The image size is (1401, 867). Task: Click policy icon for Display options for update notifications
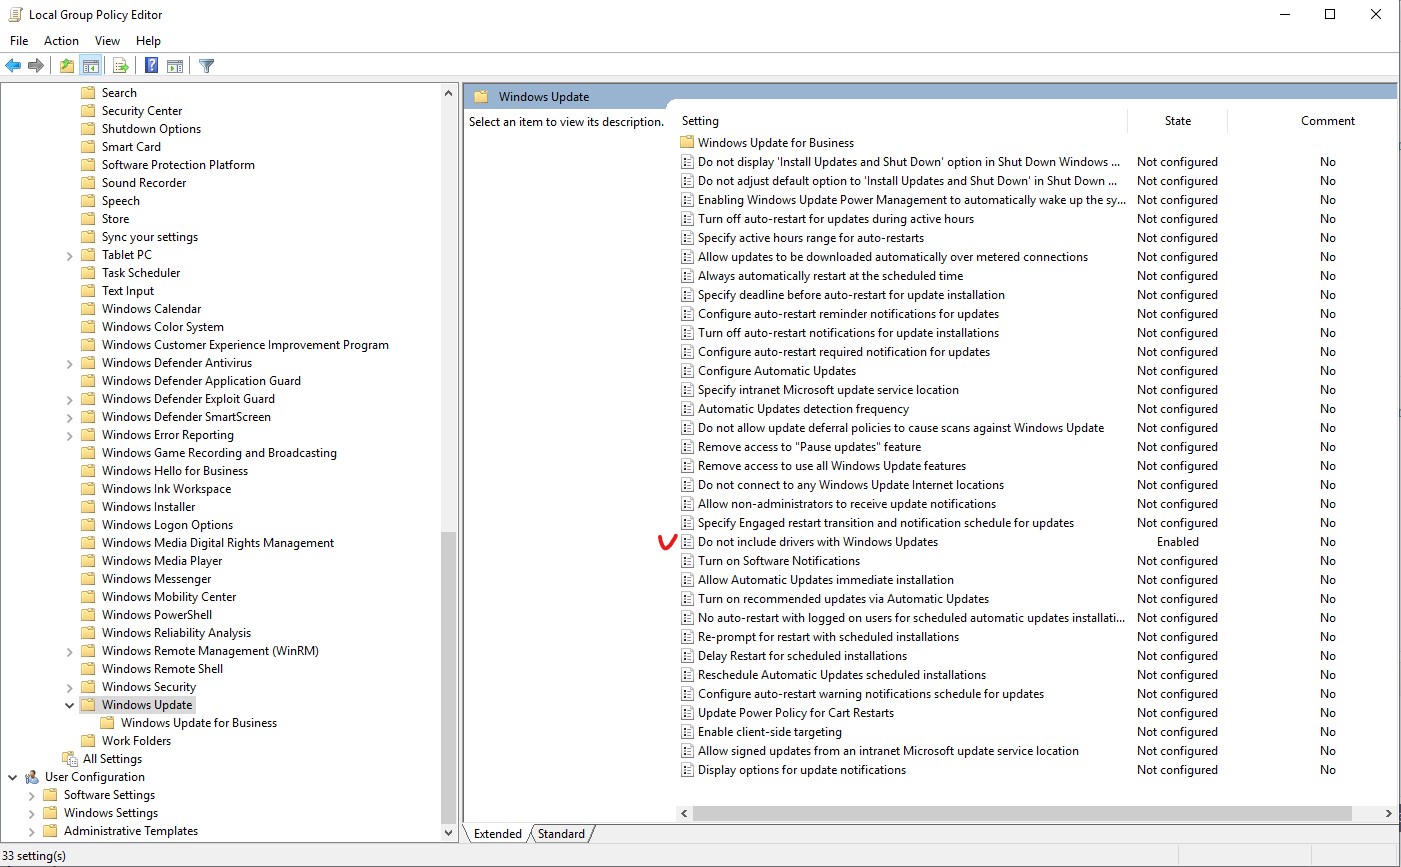click(x=687, y=770)
